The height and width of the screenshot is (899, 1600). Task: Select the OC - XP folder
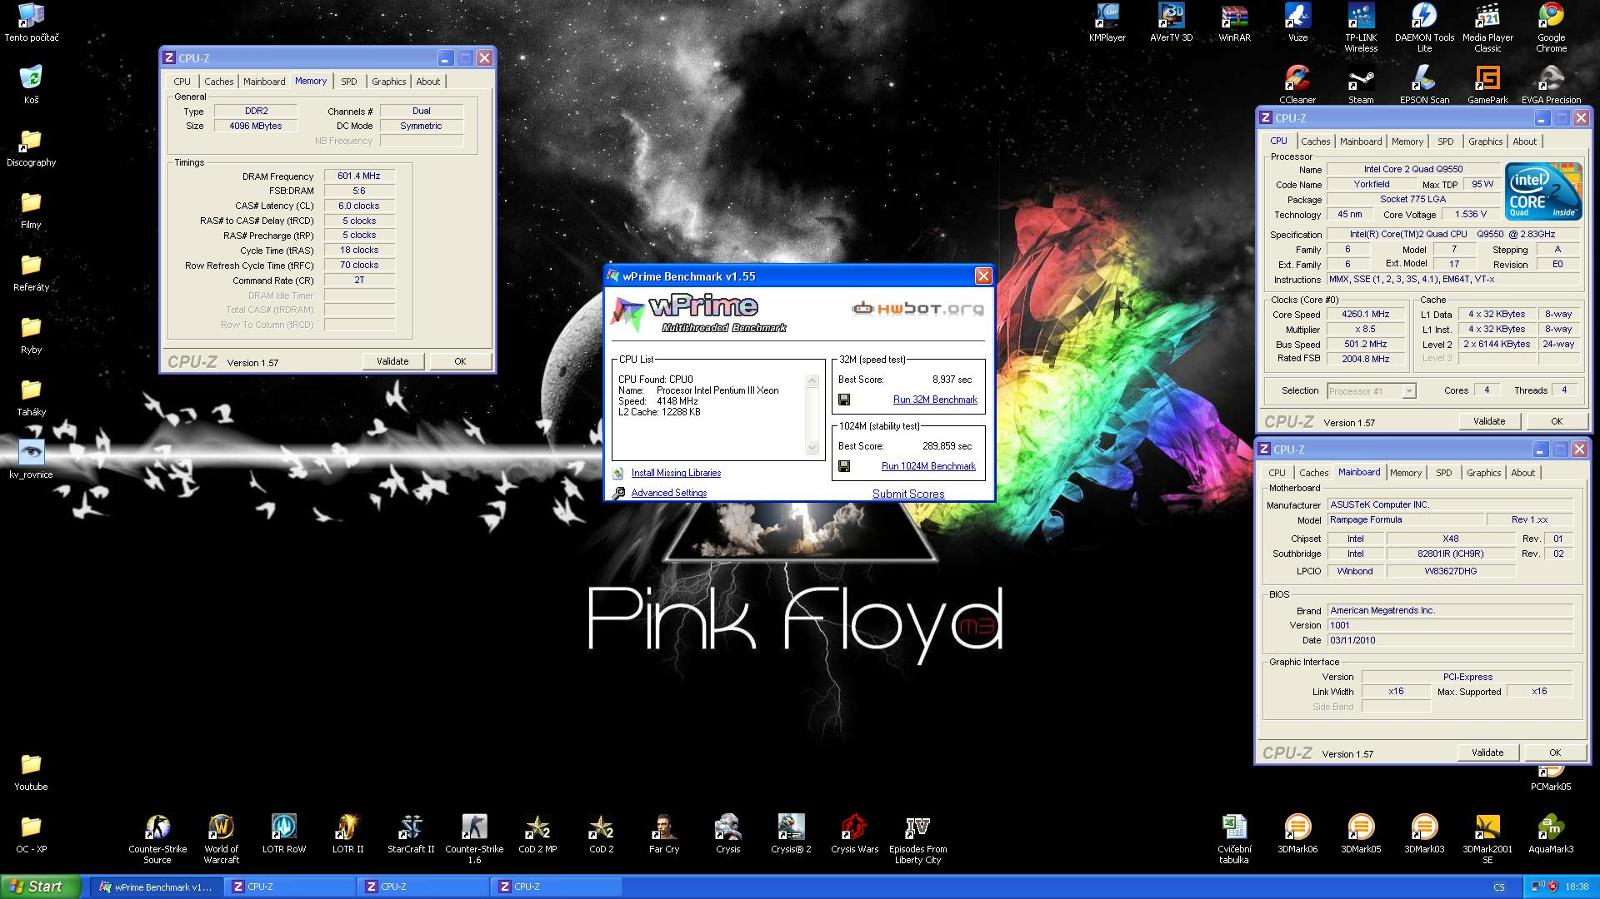(31, 834)
